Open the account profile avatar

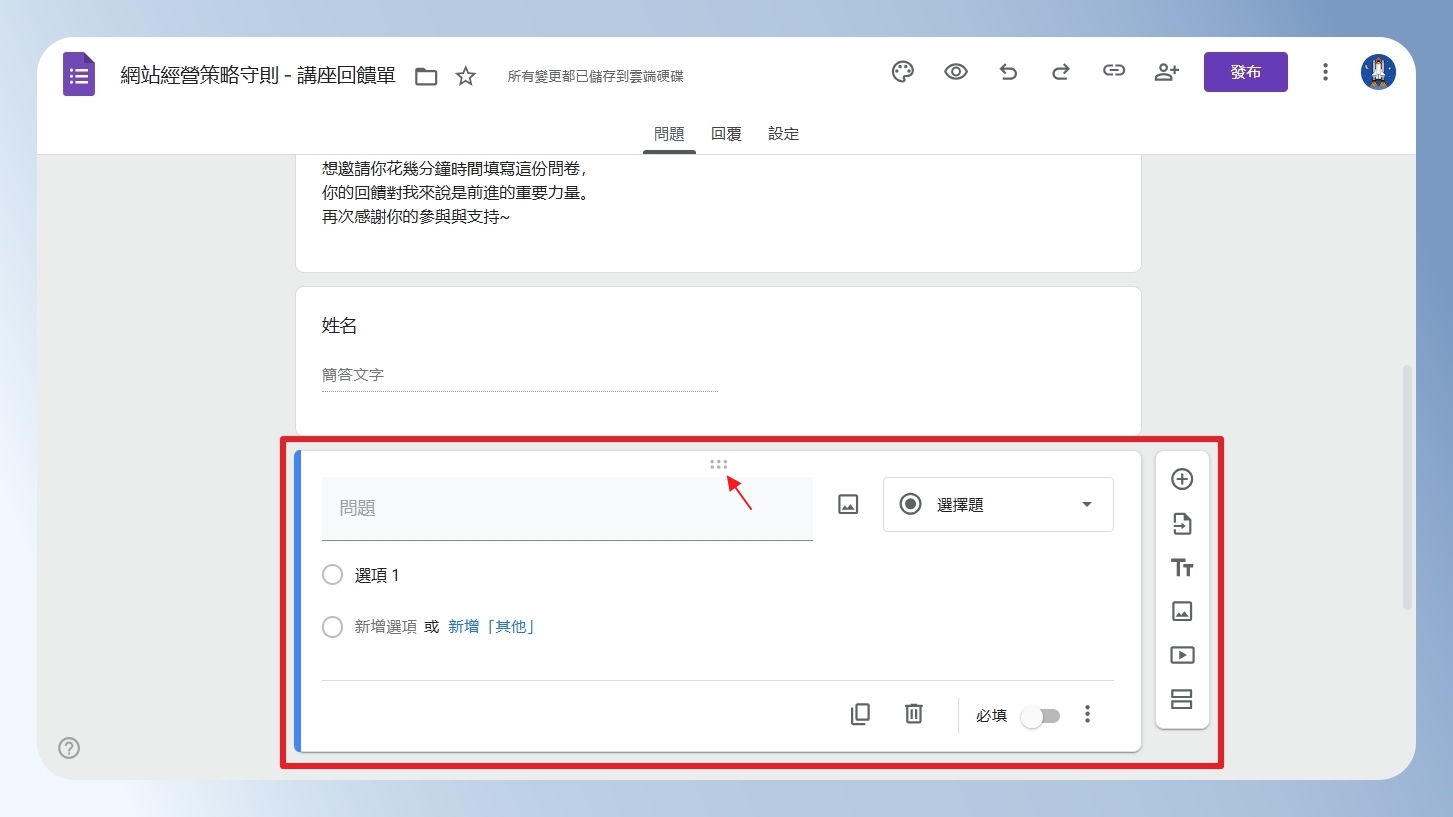(1378, 72)
